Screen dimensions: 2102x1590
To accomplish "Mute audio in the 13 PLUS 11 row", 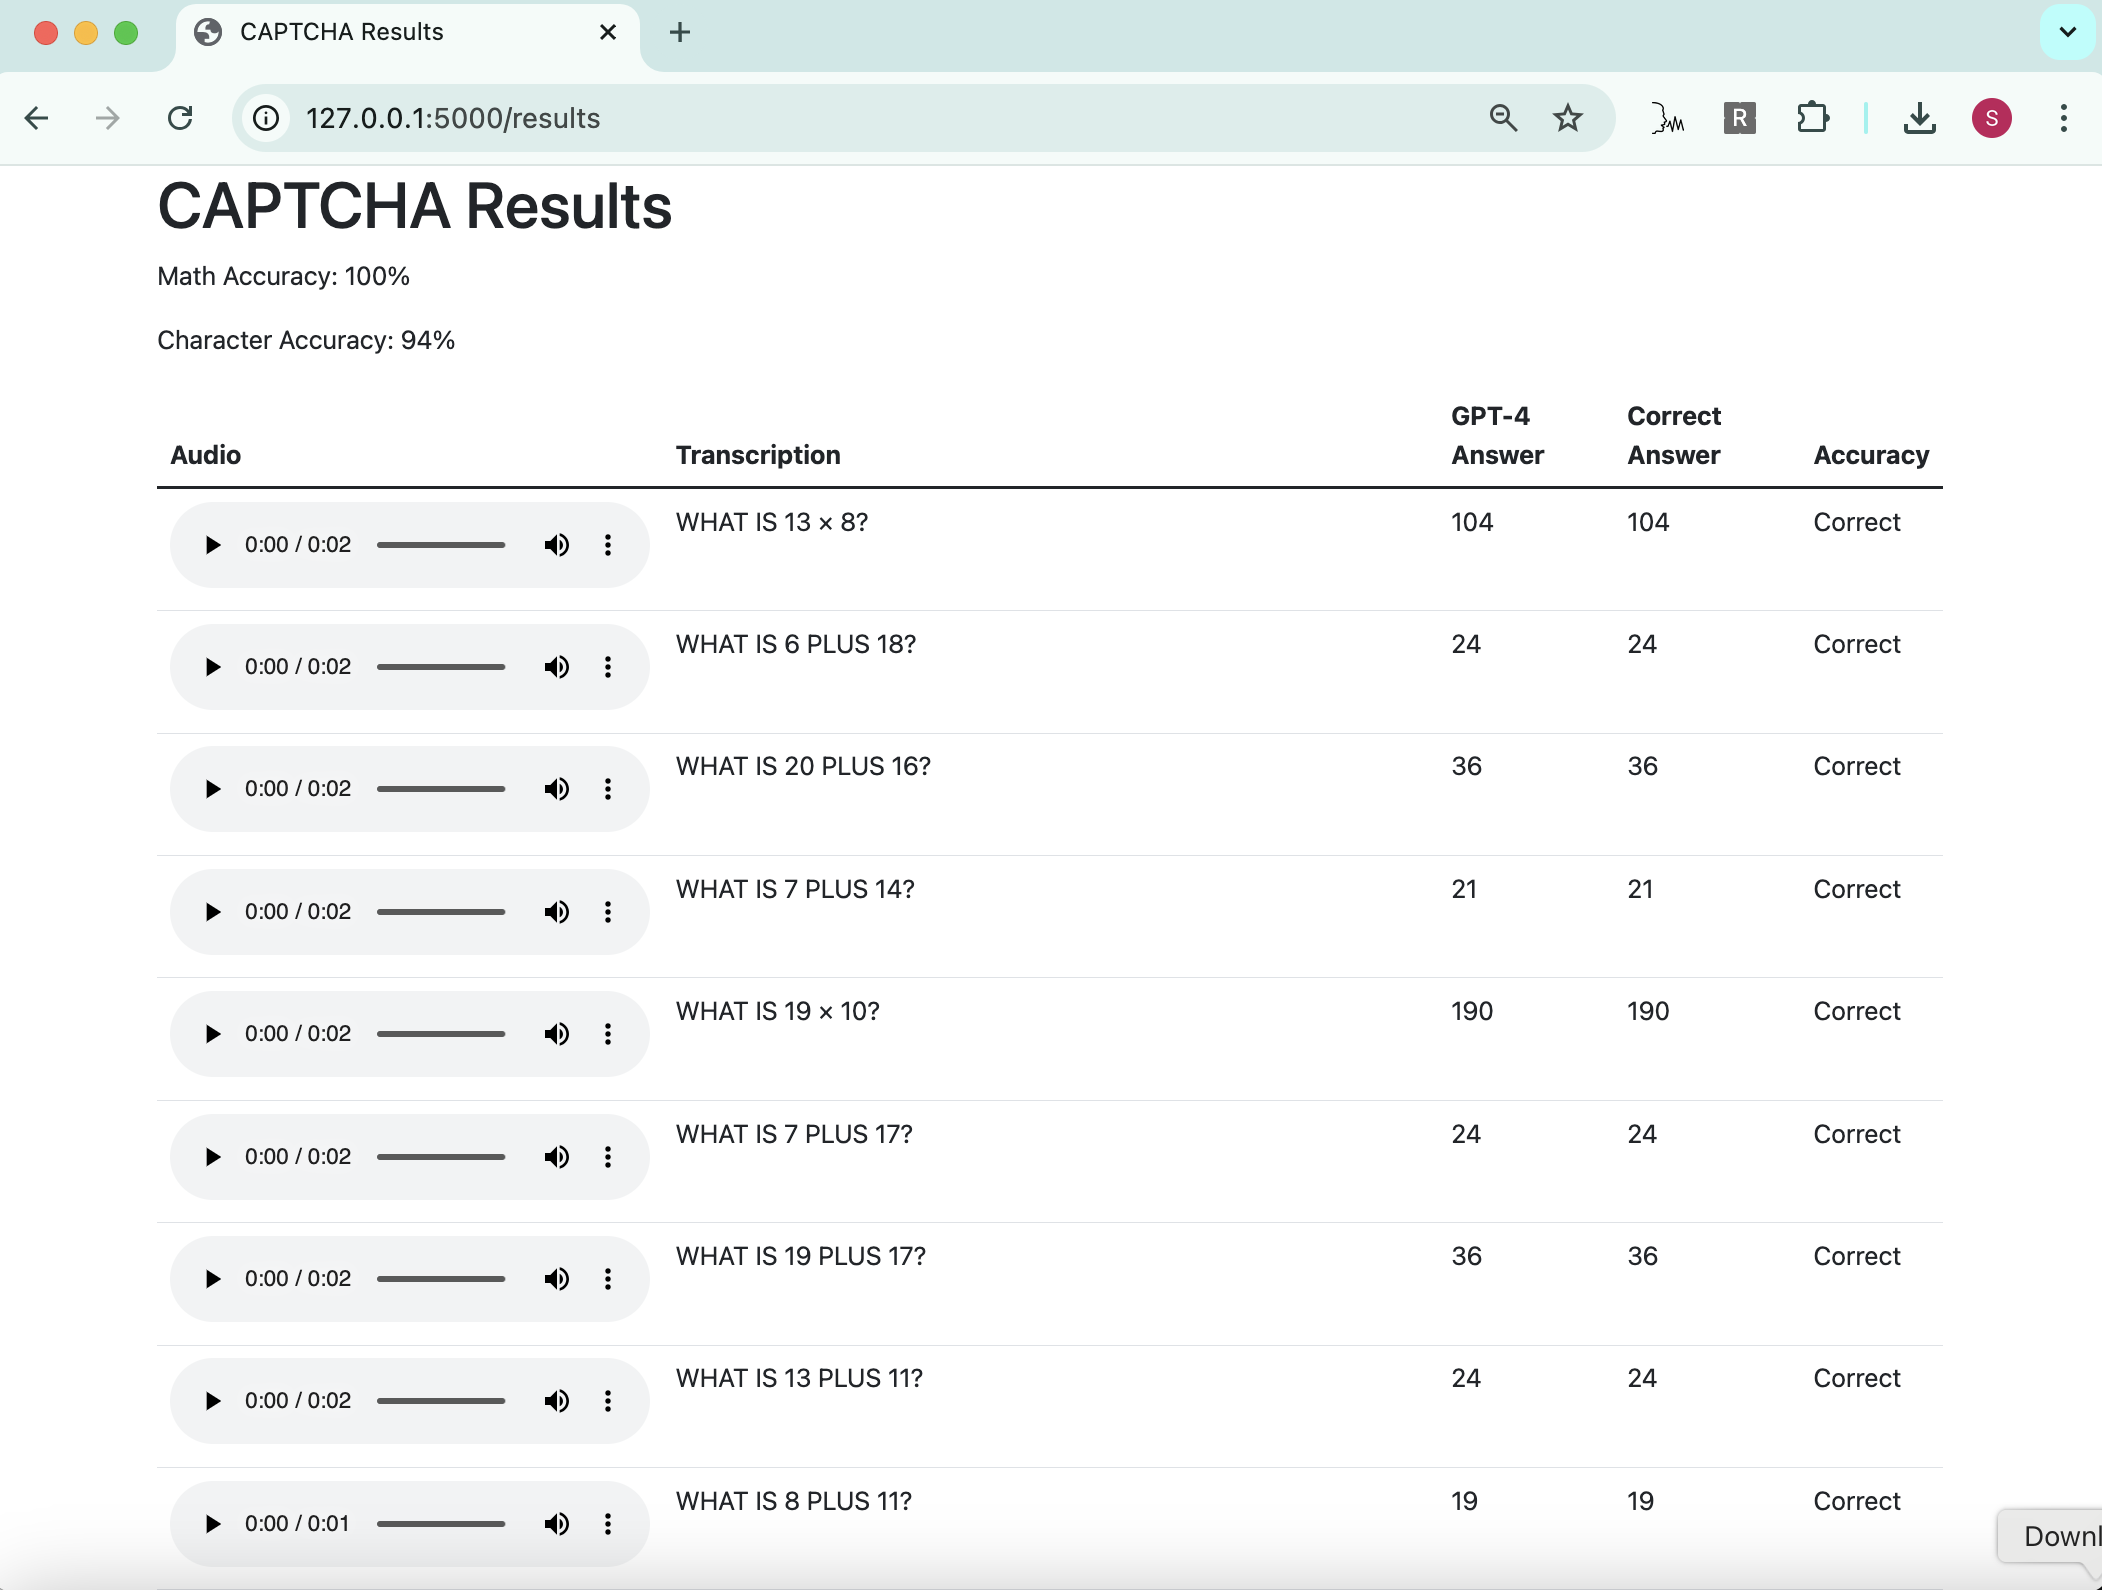I will (x=557, y=1401).
